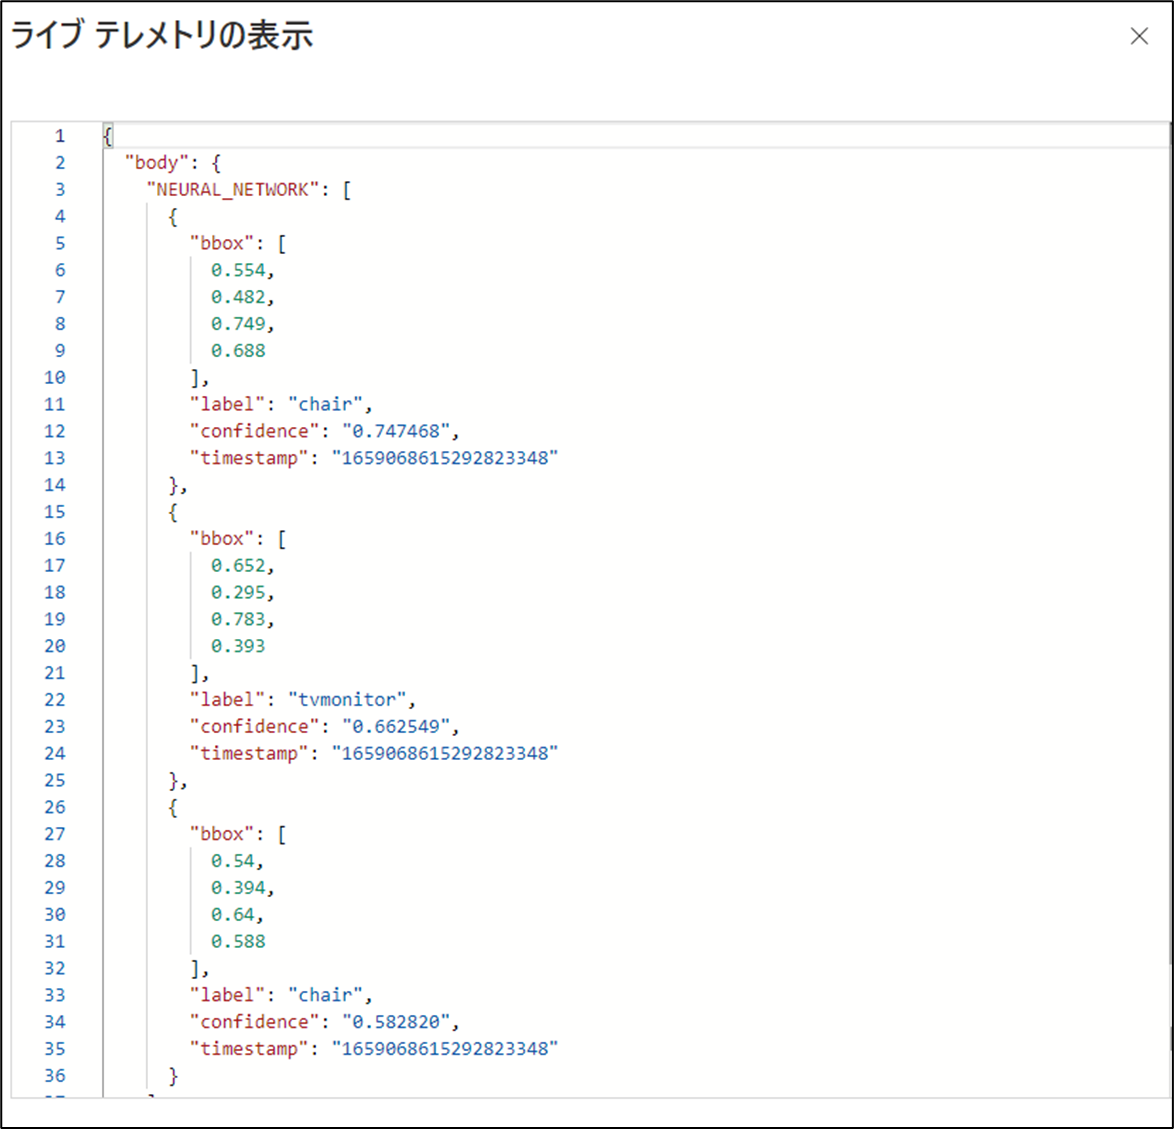
Task: Click the timestamp value on line 35
Action: pyautogui.click(x=445, y=1049)
